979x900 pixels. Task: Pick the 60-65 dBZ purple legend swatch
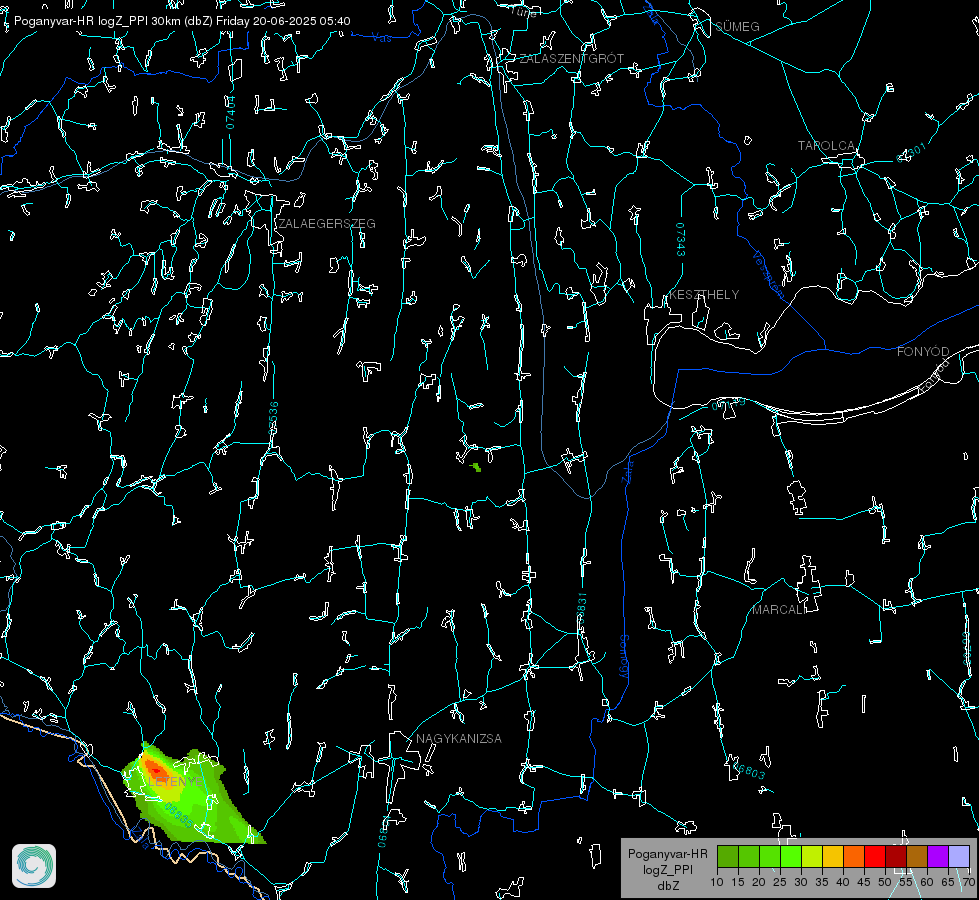click(937, 856)
